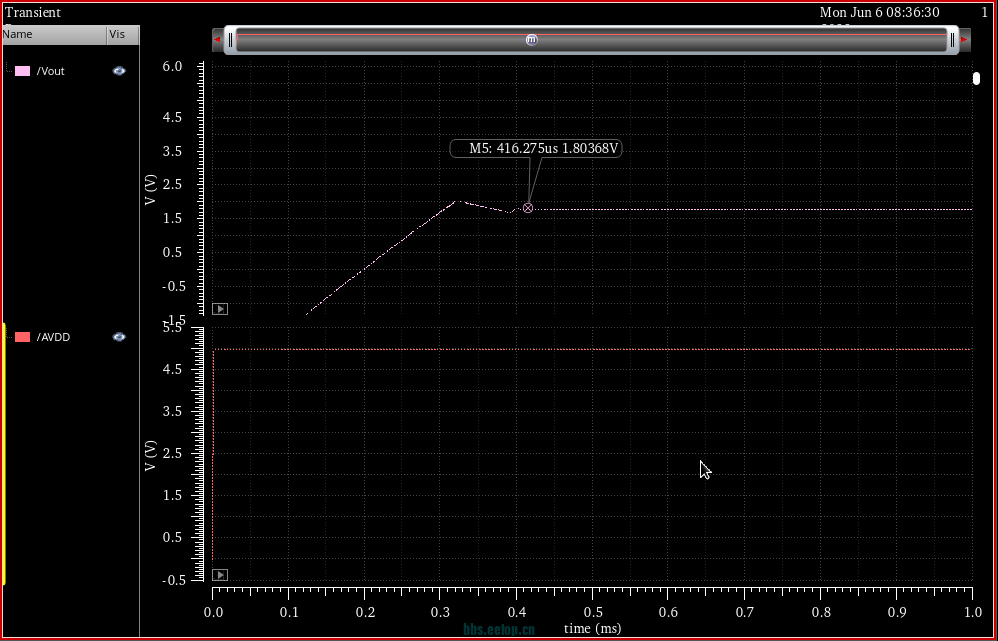Screen dimensions: 998x641
Task: Click left red arrow on zoom bar
Action: coord(217,40)
